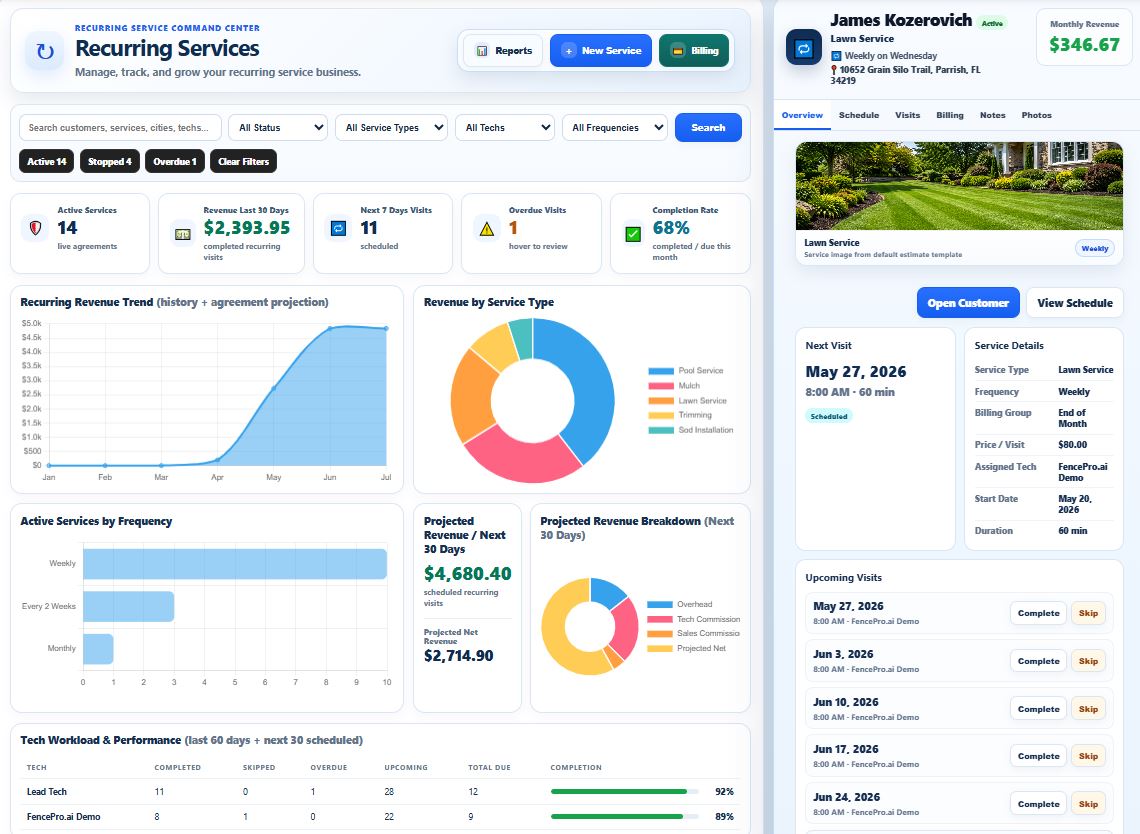Toggle the Stopped 4 filter chip
This screenshot has width=1140, height=834.
point(110,161)
